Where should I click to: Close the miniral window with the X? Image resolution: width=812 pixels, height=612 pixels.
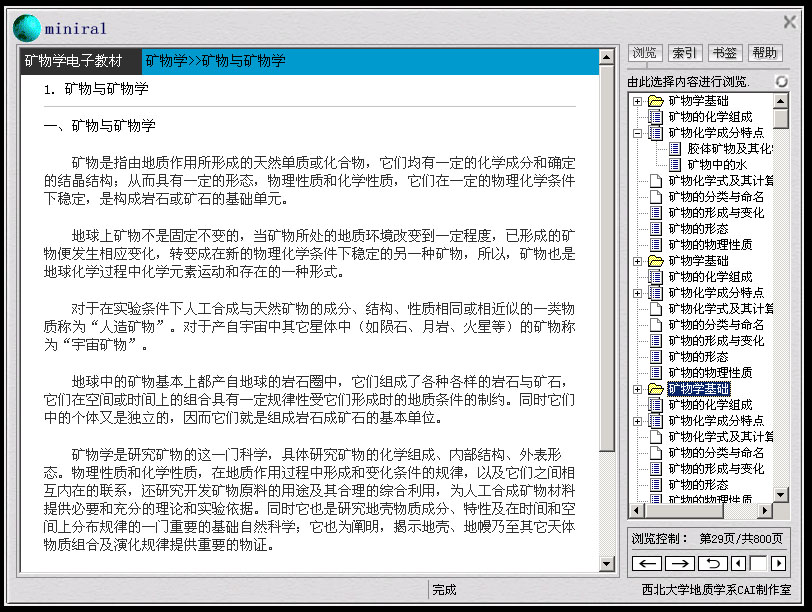790,22
